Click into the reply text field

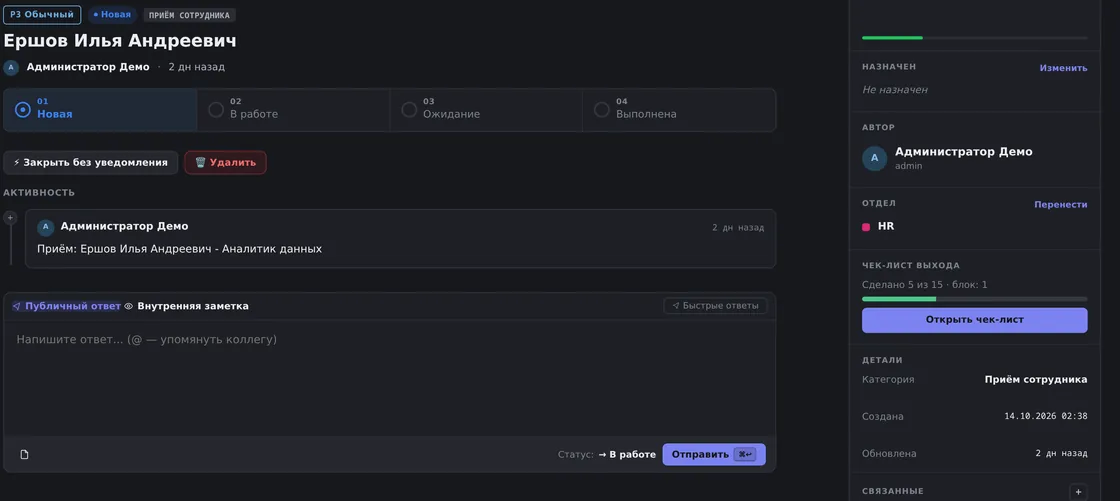point(389,377)
